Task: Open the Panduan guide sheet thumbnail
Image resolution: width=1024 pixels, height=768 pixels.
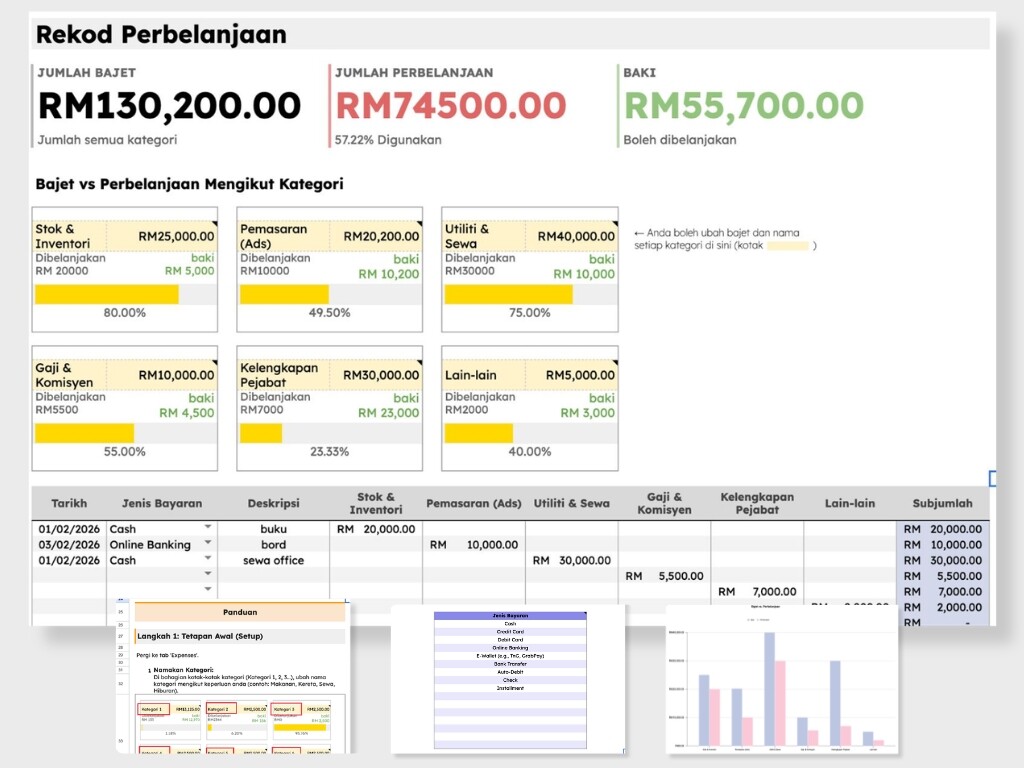Action: point(233,677)
